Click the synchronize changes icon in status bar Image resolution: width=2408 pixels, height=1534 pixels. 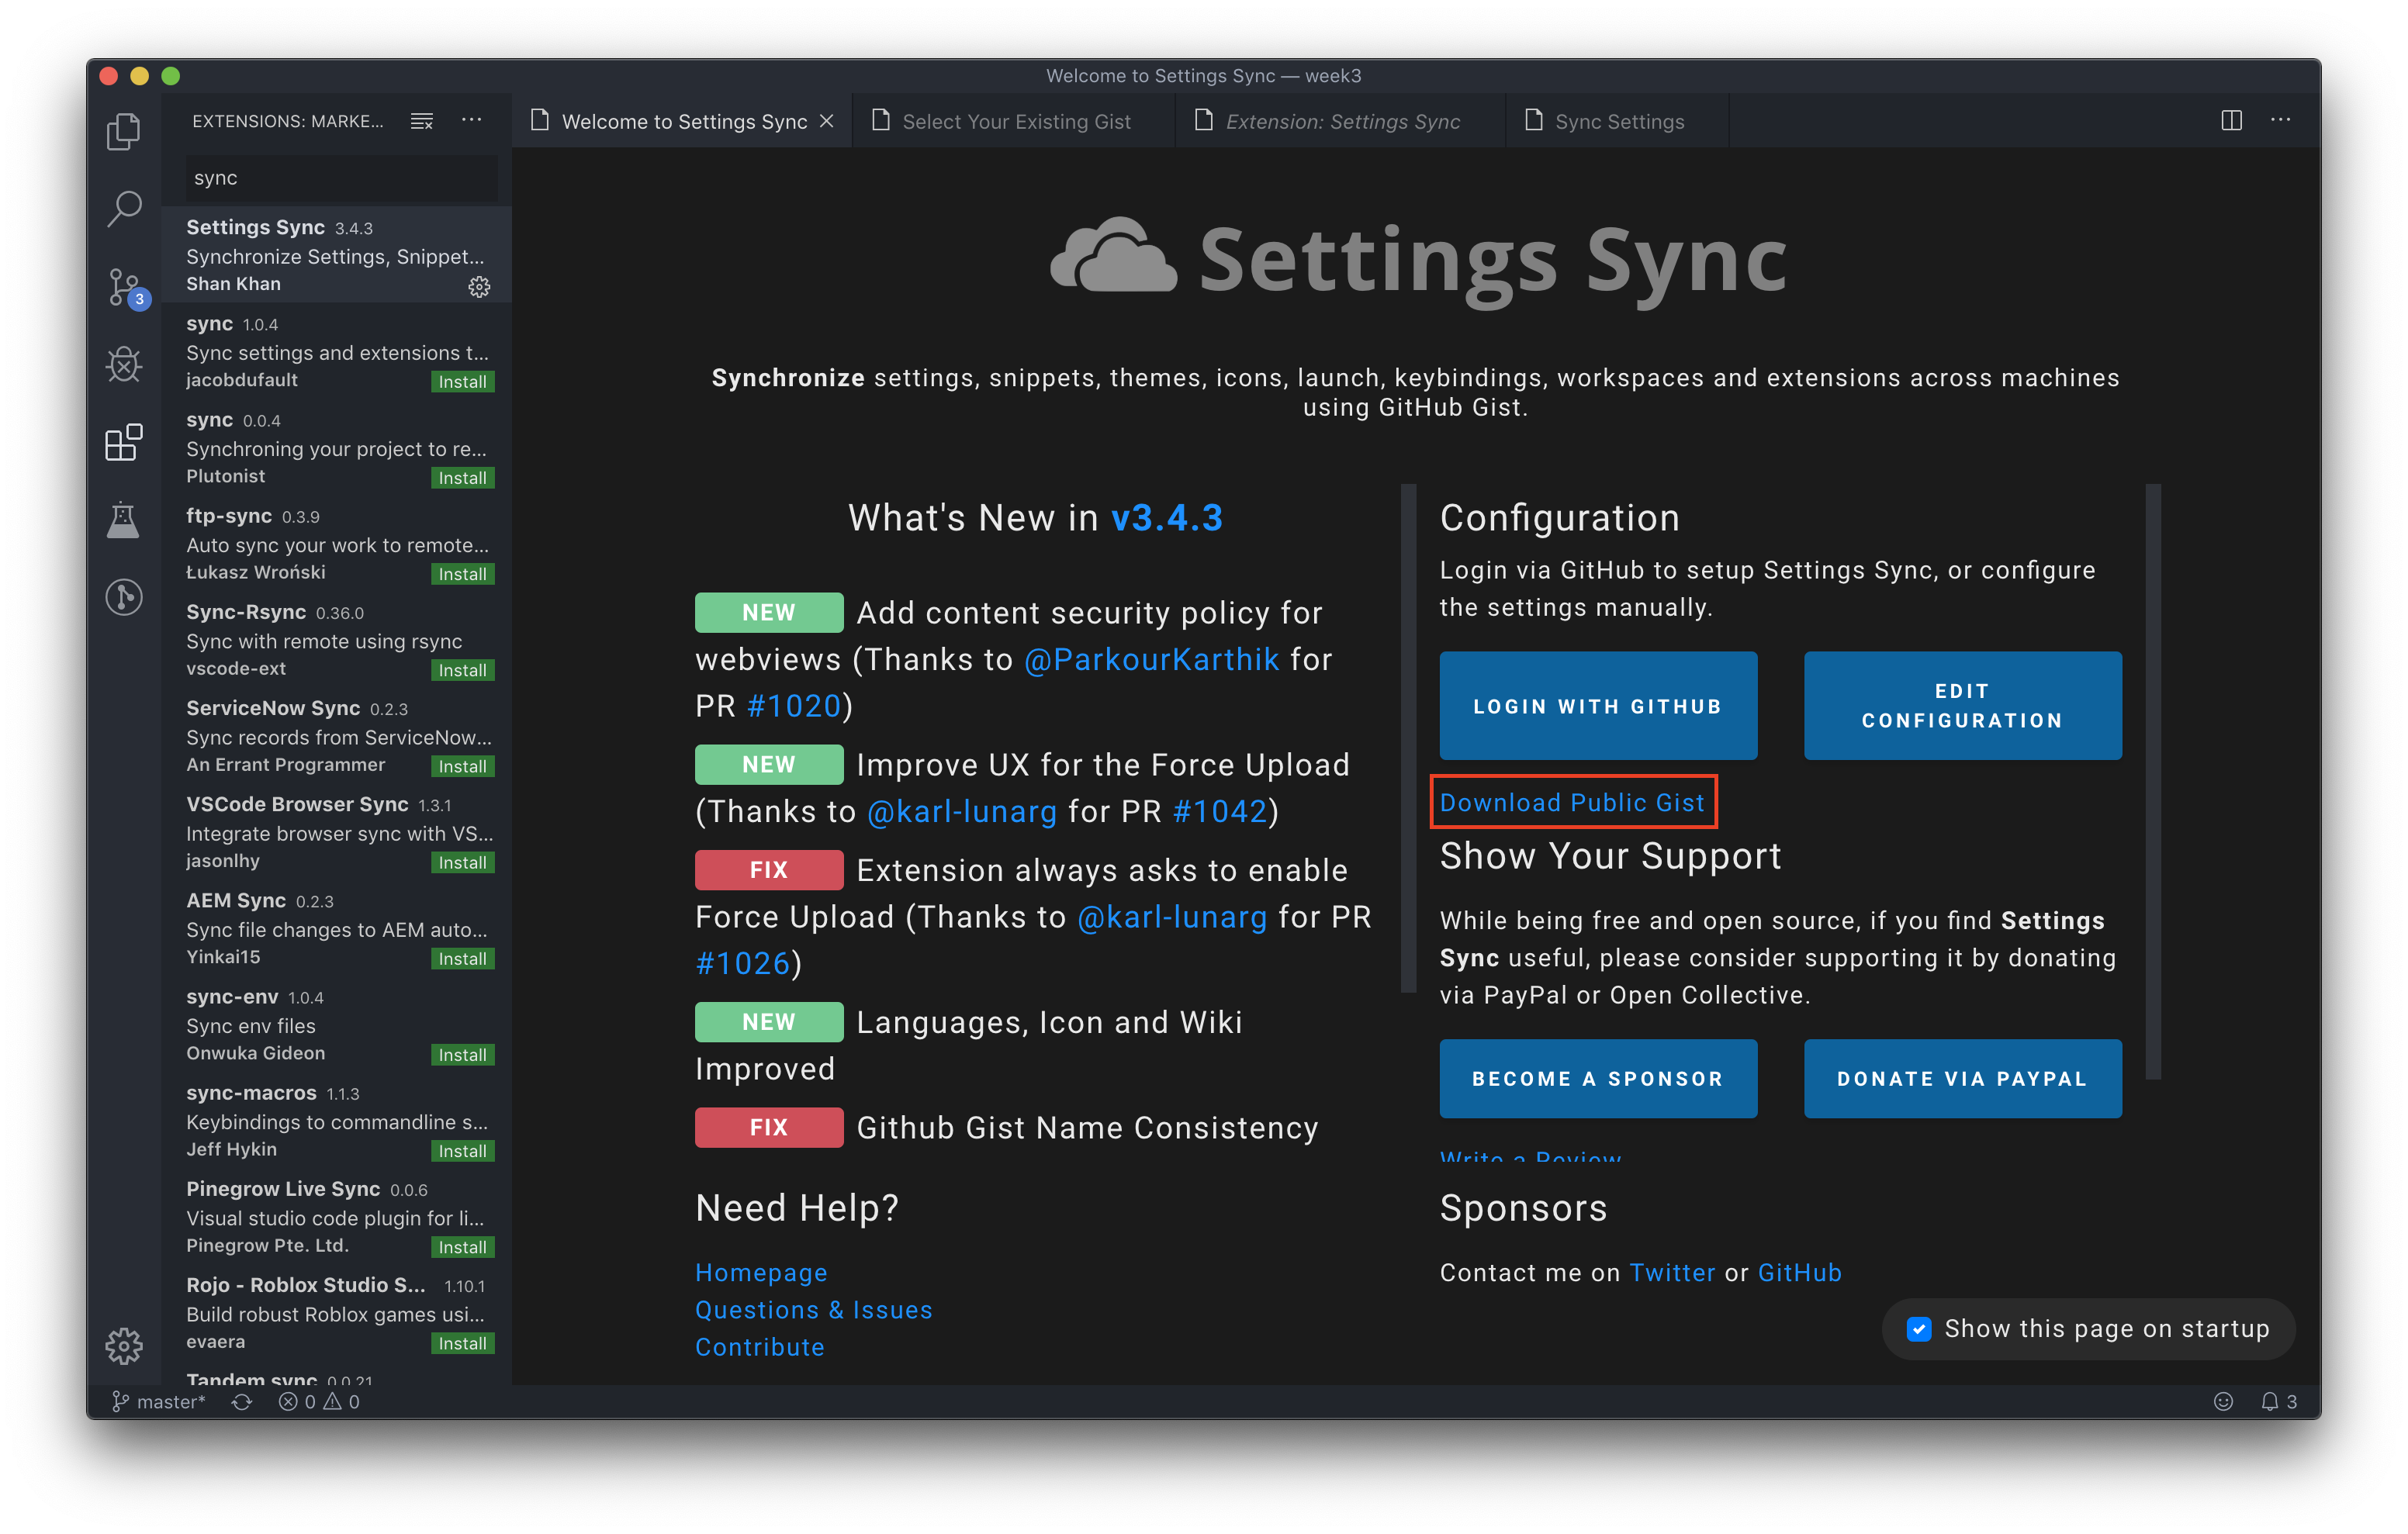(x=241, y=1401)
